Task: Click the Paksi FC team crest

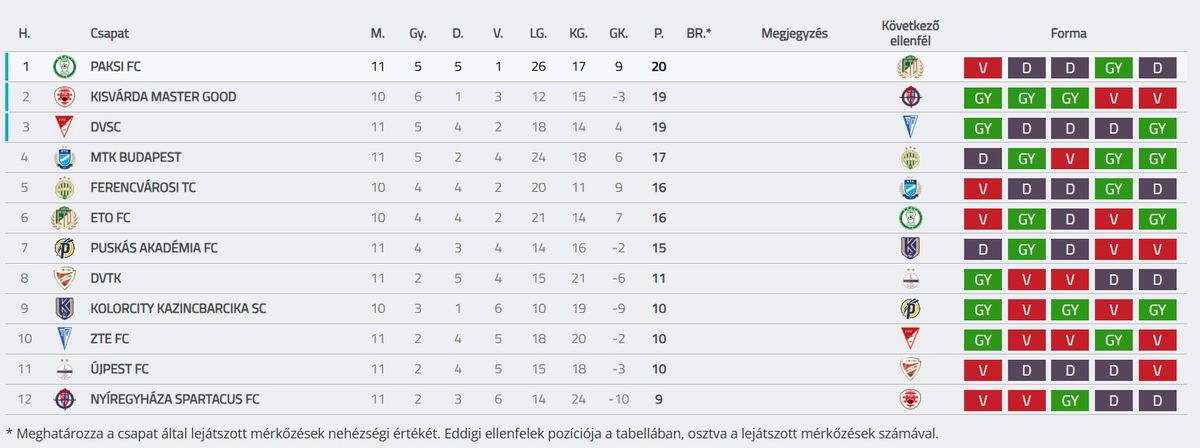Action: [x=65, y=67]
